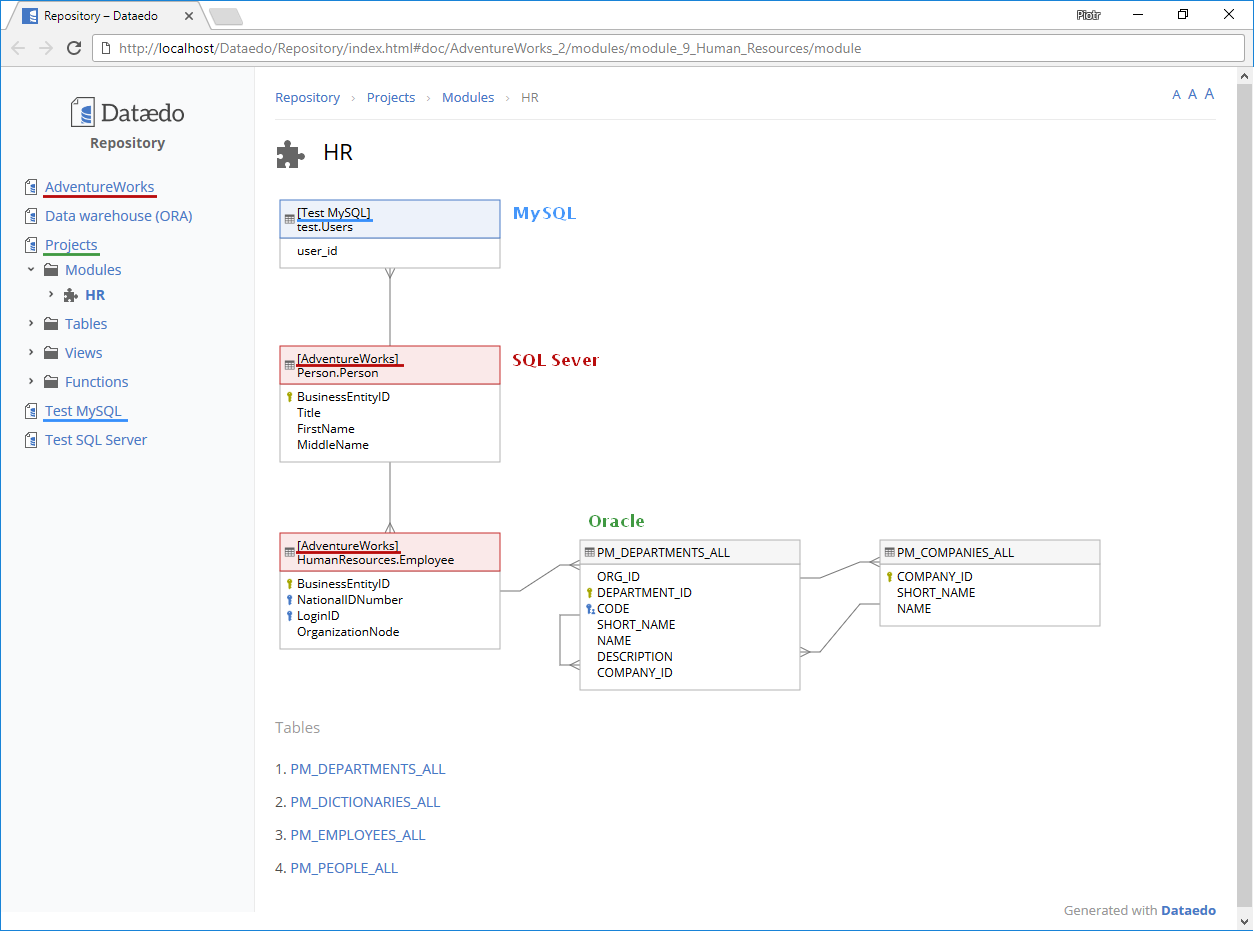Click the Test SQL Server document icon

[x=31, y=440]
